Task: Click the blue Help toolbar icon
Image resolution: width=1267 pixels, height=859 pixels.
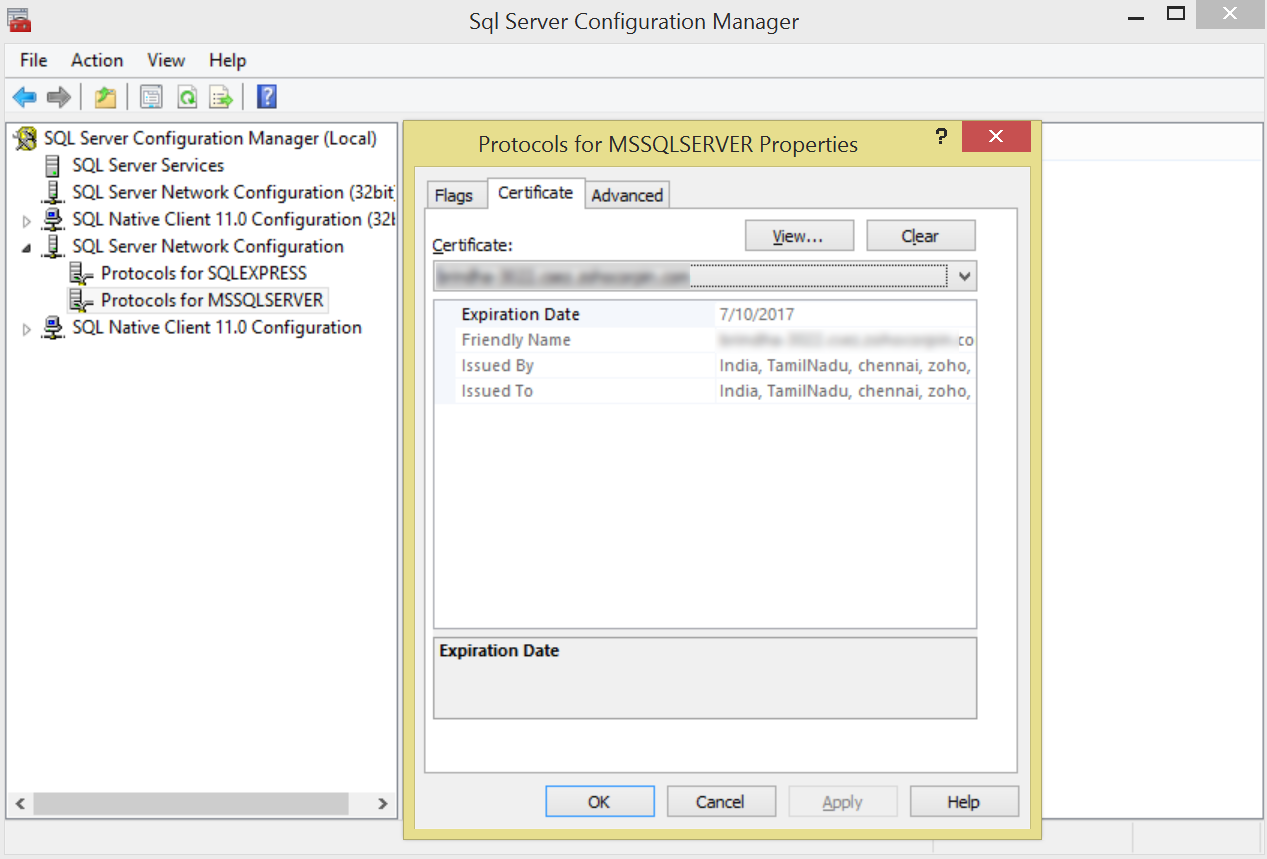Action: coord(267,97)
